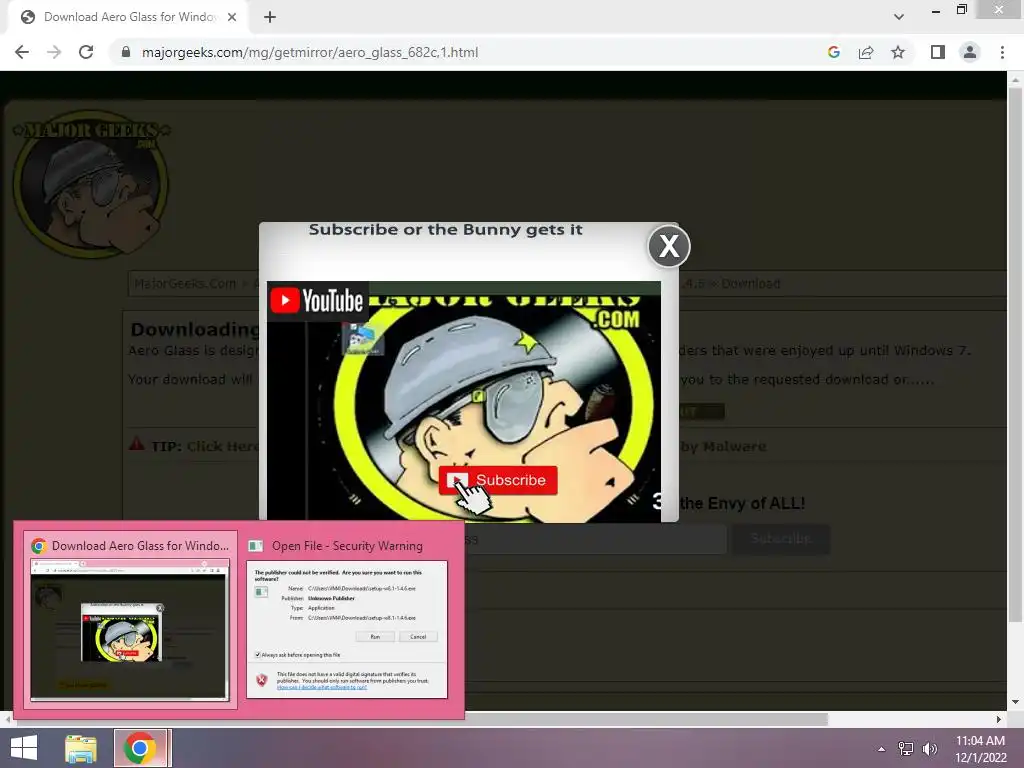The height and width of the screenshot is (768, 1024).
Task: Open a new browser tab
Action: click(x=270, y=17)
